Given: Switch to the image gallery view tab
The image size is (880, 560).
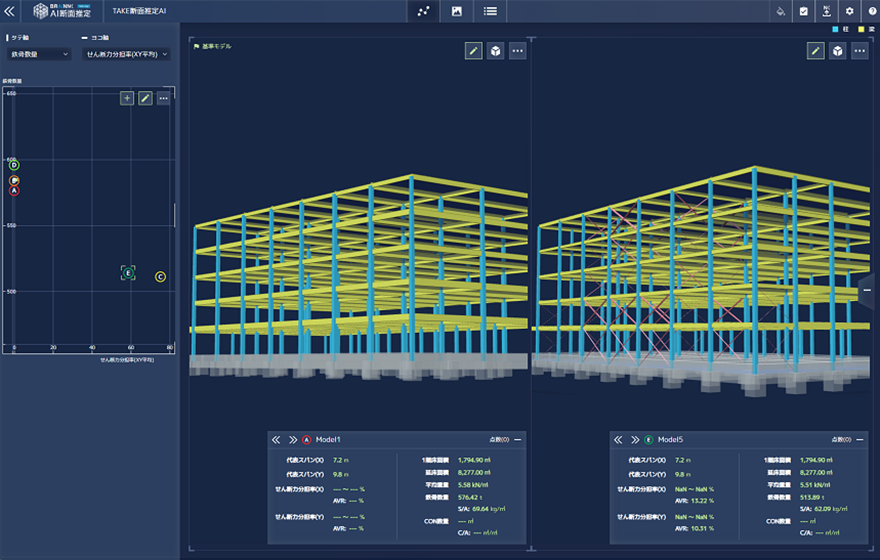Looking at the screenshot, I should pyautogui.click(x=457, y=11).
